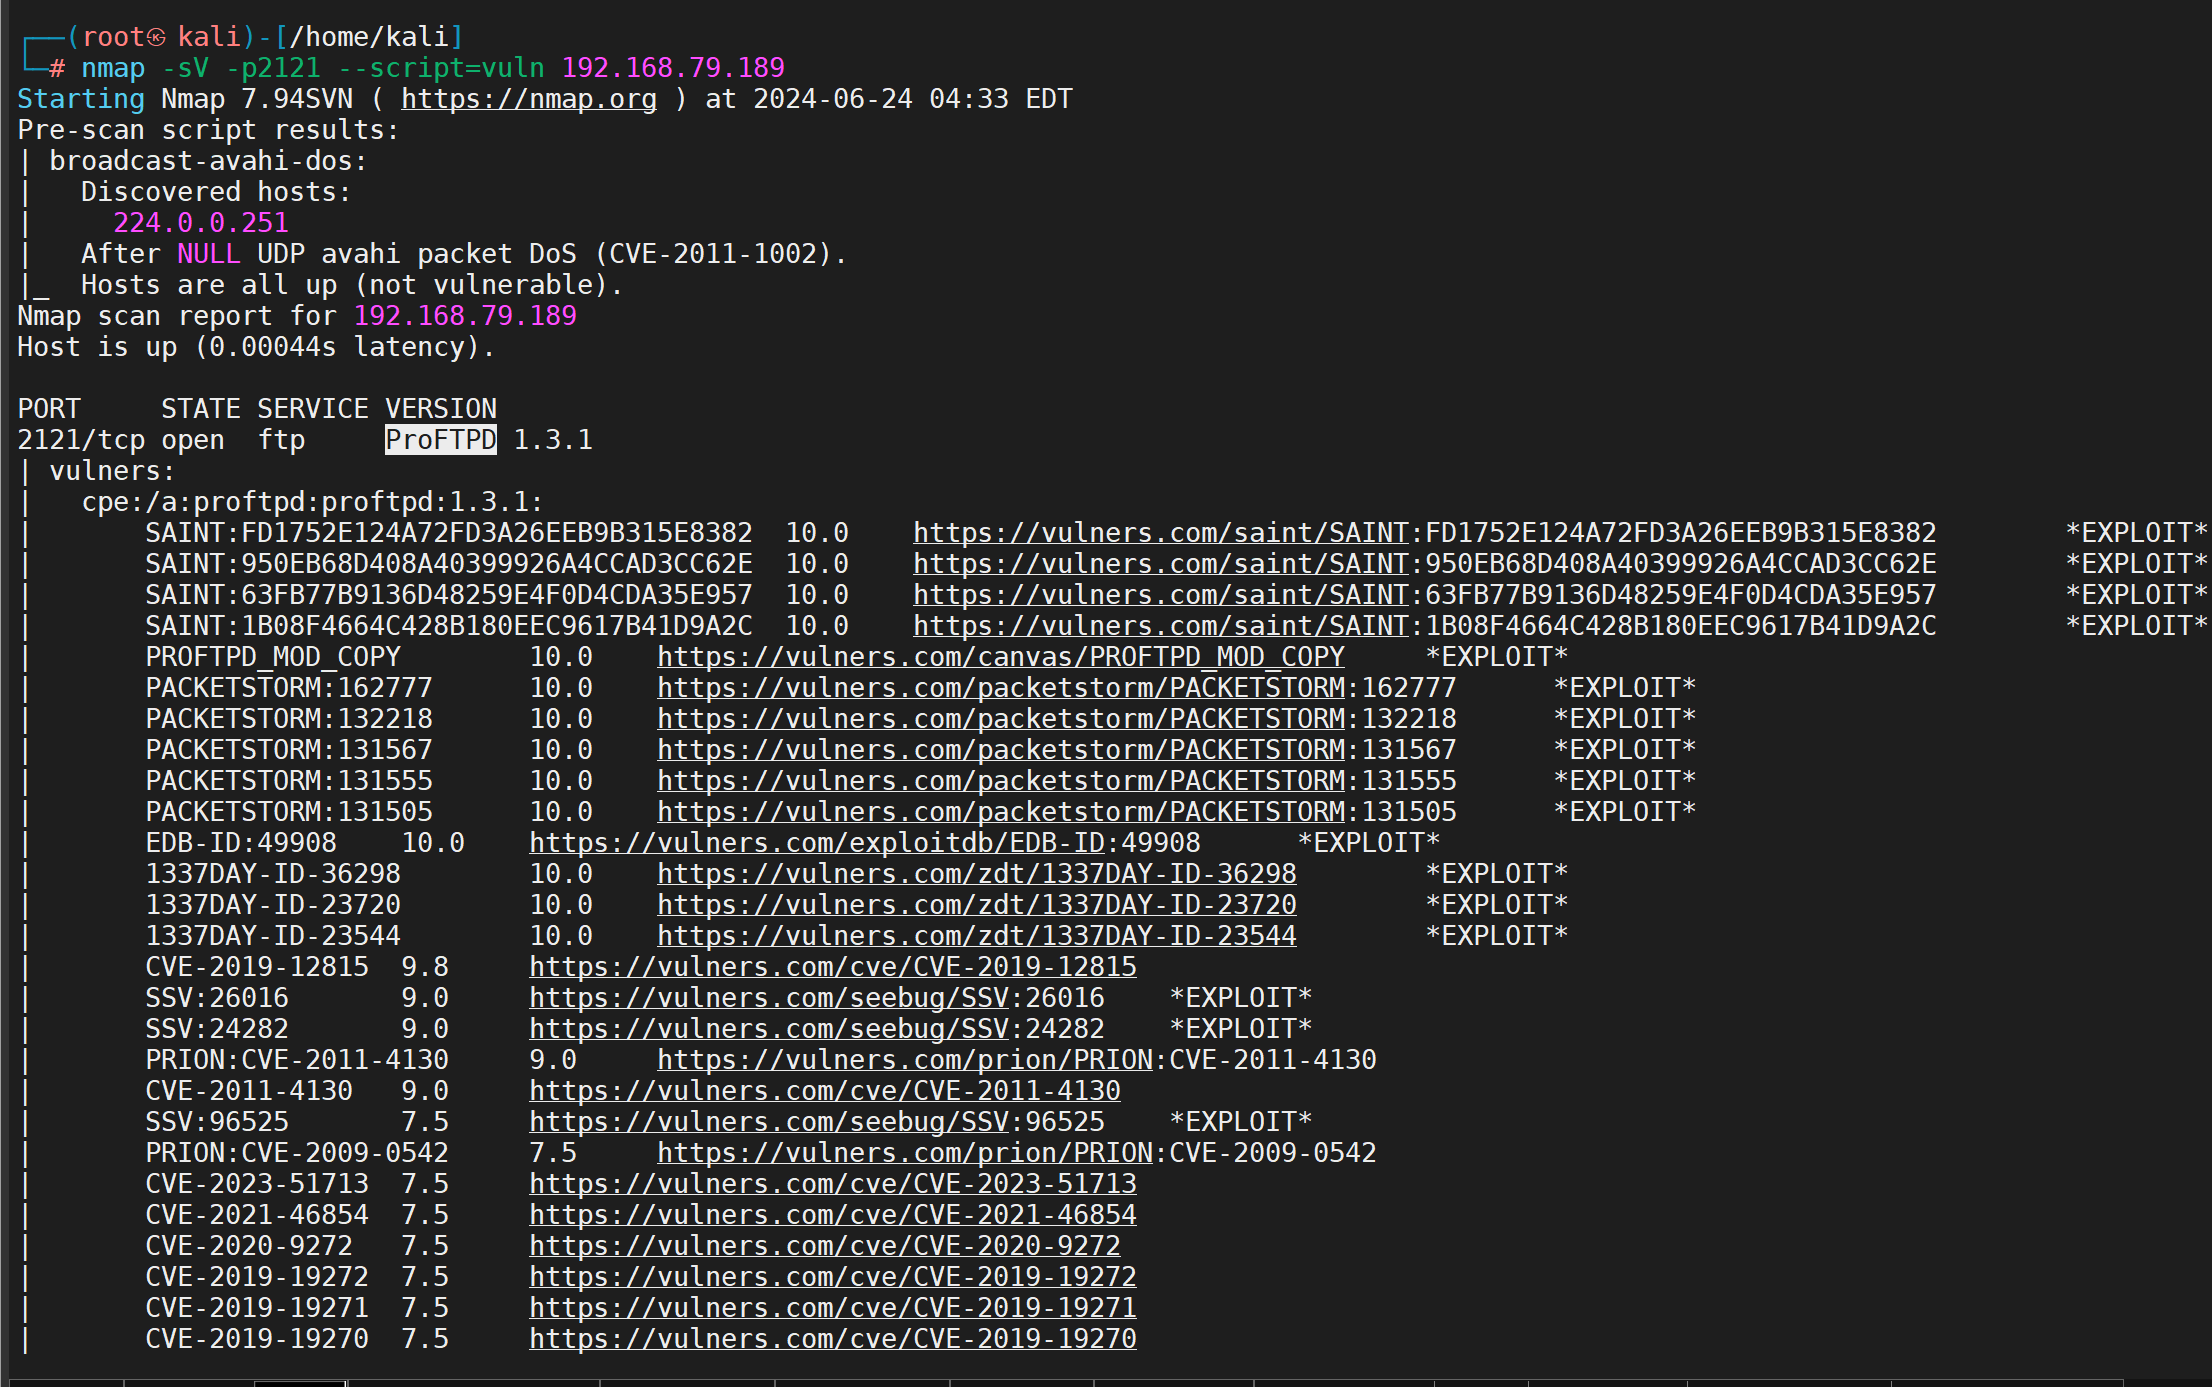
Task: Open the nmap.org link
Action: click(528, 99)
